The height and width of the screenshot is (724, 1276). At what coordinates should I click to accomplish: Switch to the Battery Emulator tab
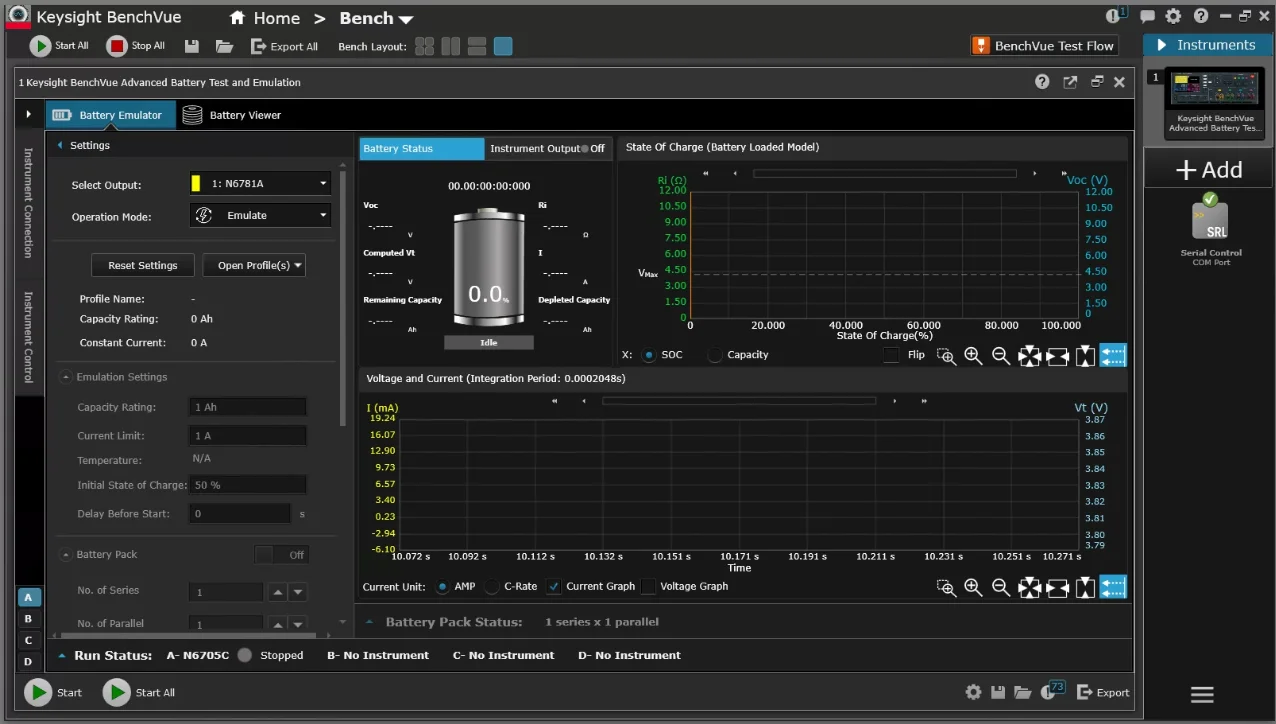tap(110, 115)
